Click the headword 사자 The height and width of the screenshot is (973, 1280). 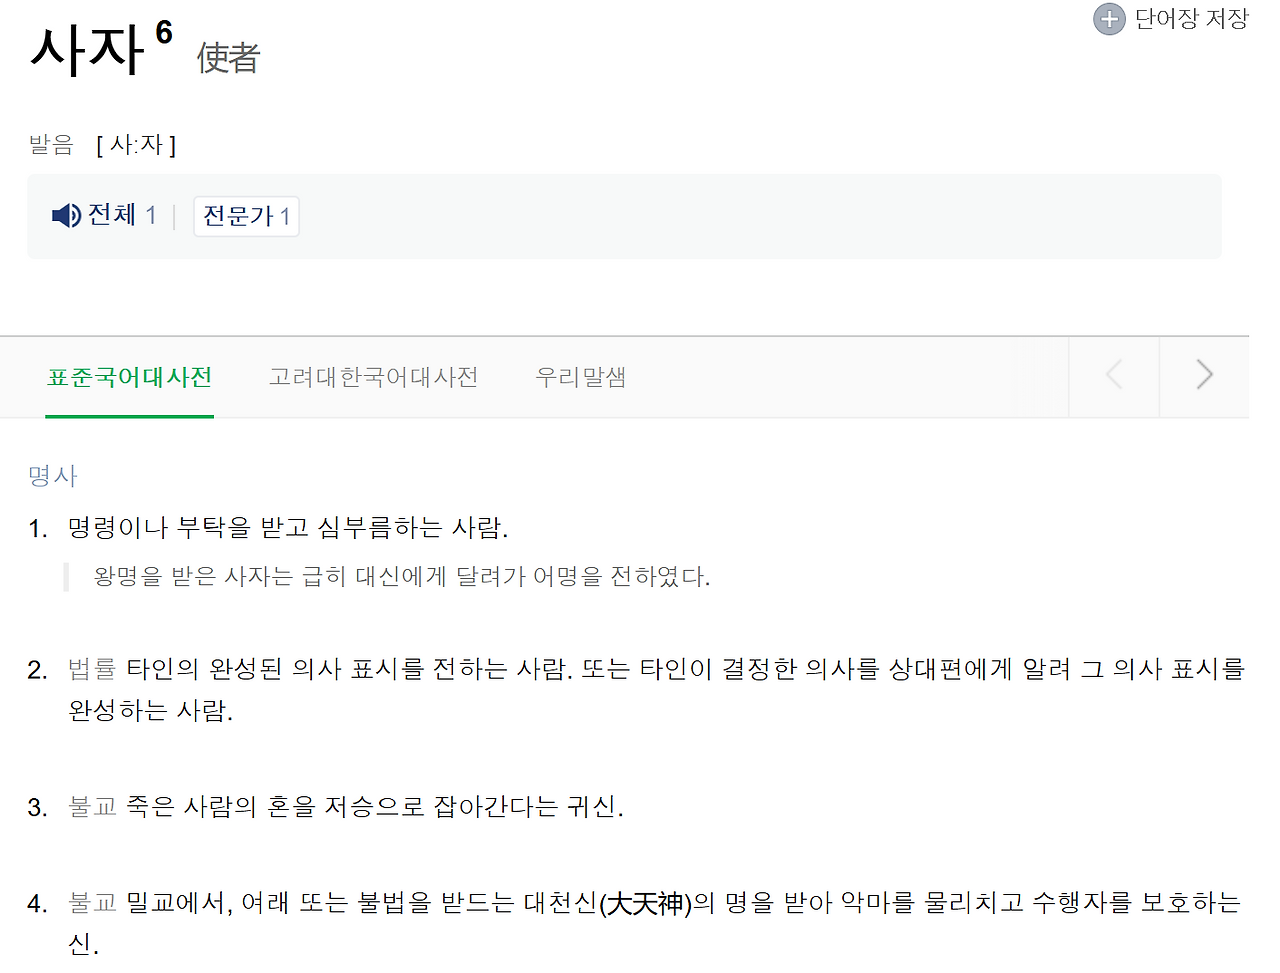(83, 50)
